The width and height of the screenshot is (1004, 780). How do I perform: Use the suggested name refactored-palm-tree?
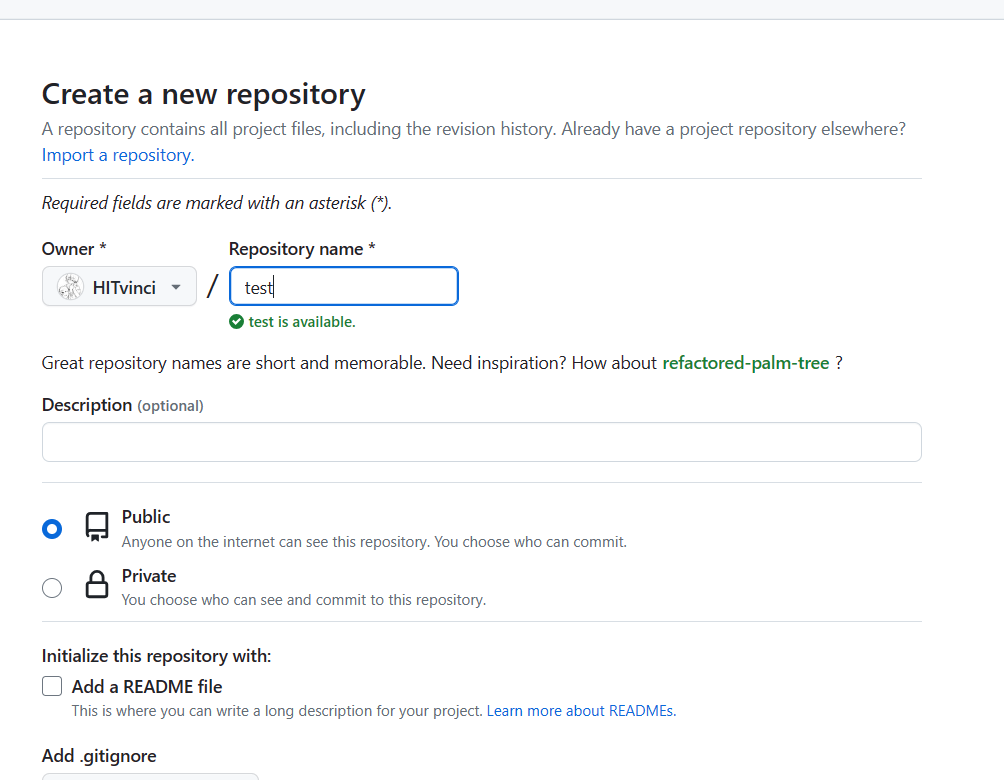coord(745,363)
